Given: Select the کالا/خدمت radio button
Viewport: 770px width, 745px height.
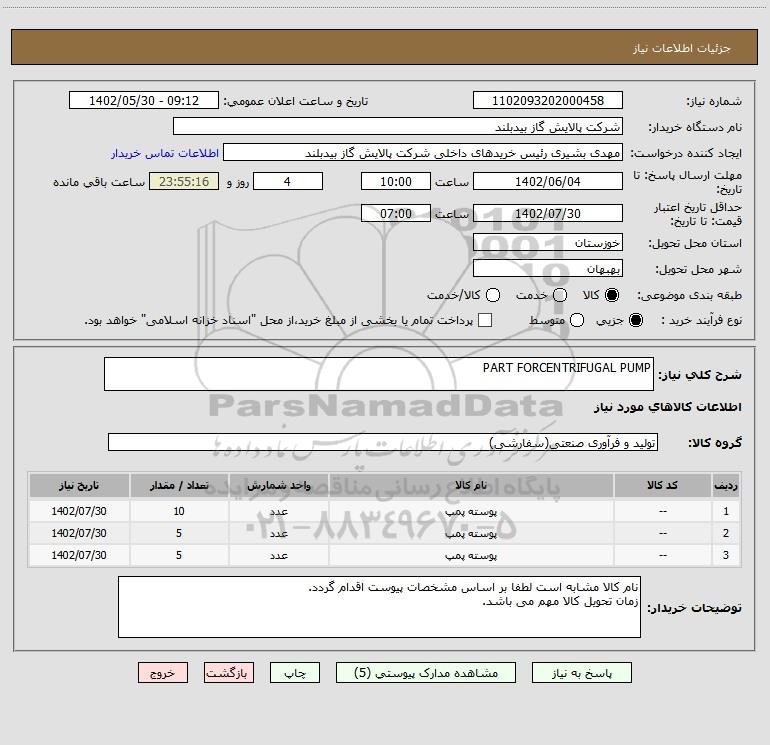Looking at the screenshot, I should tap(493, 295).
